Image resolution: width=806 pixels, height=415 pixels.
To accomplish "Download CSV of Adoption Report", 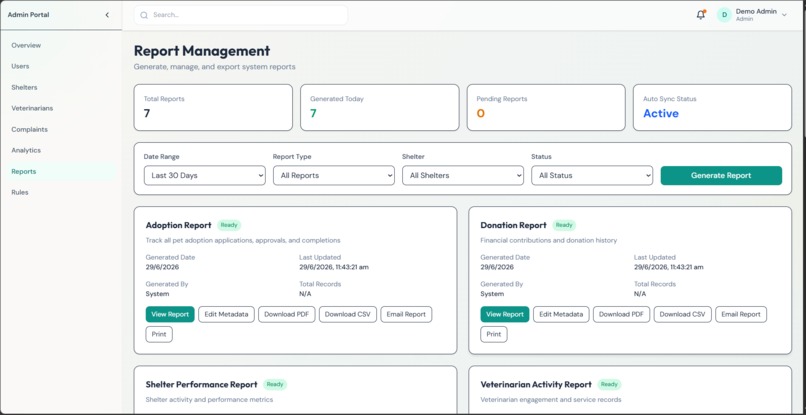I will [347, 314].
